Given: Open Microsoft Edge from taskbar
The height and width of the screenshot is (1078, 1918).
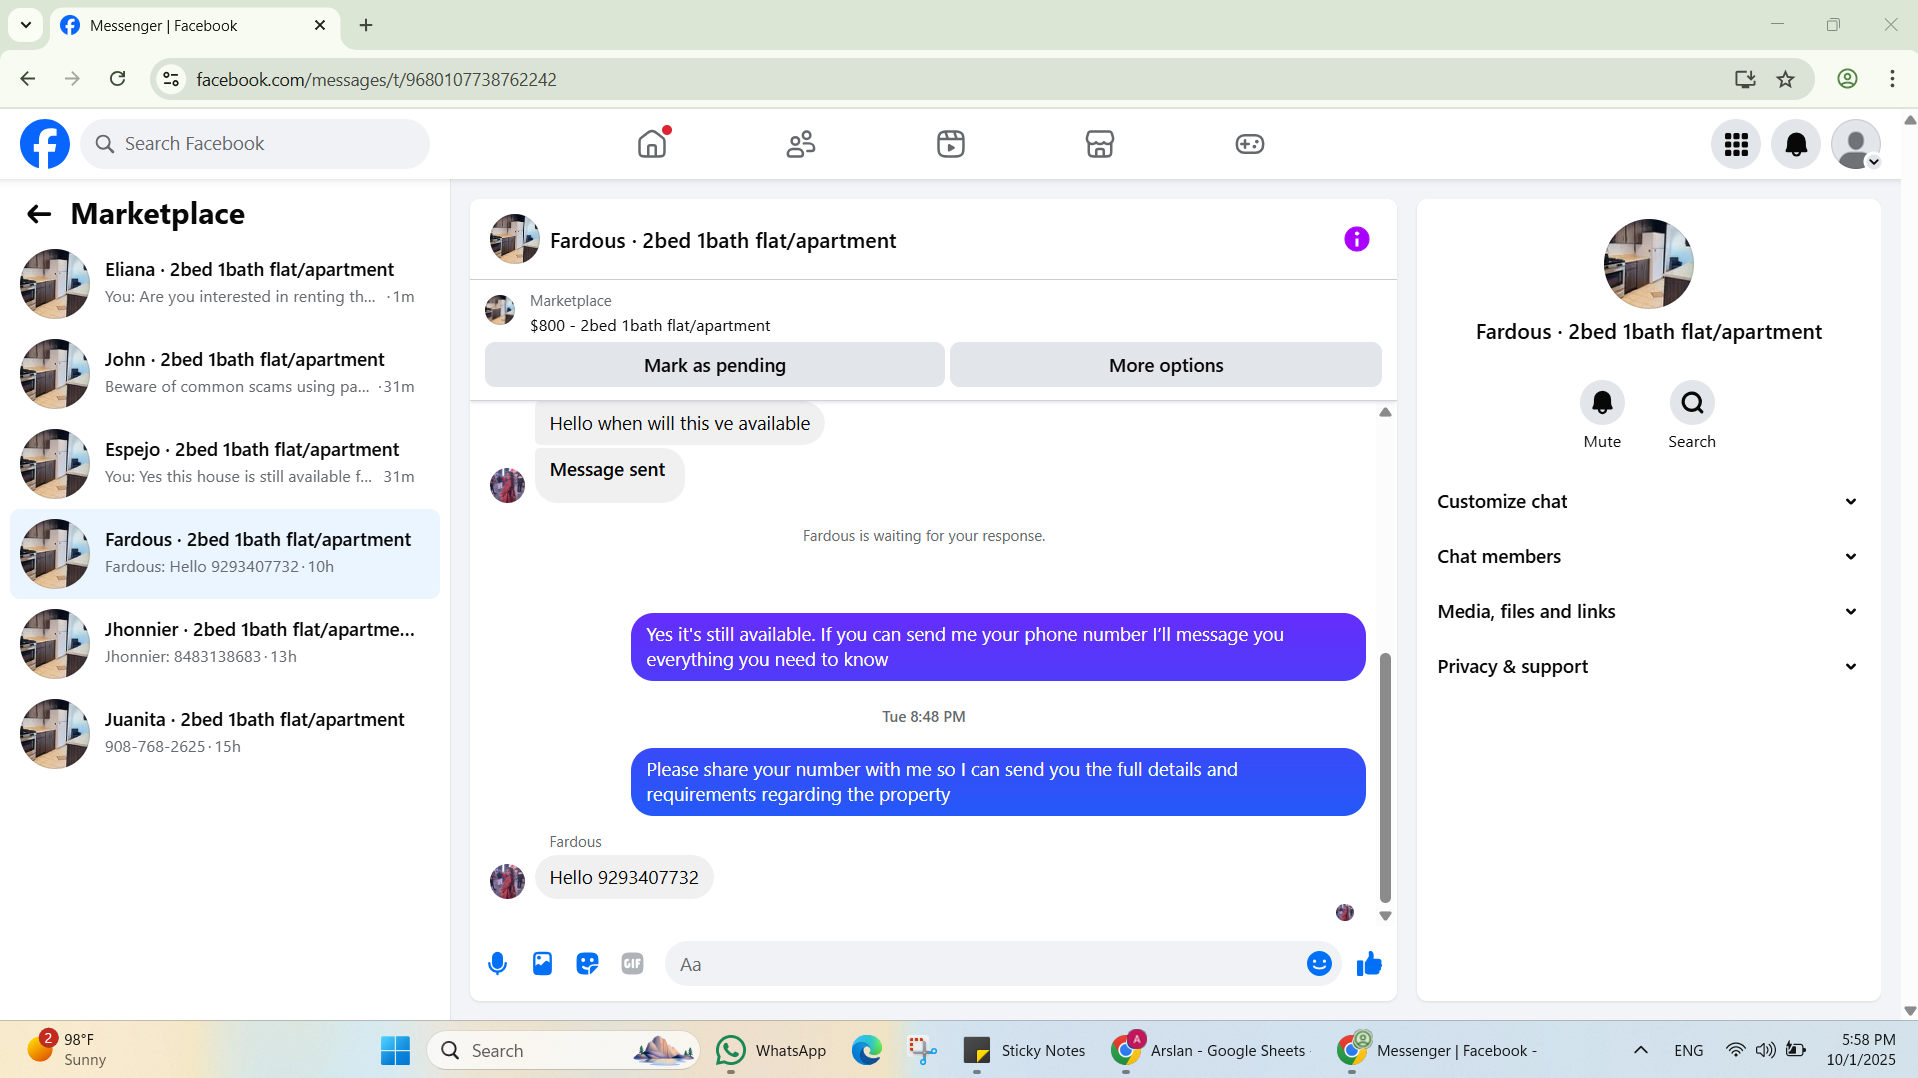Looking at the screenshot, I should coord(867,1050).
